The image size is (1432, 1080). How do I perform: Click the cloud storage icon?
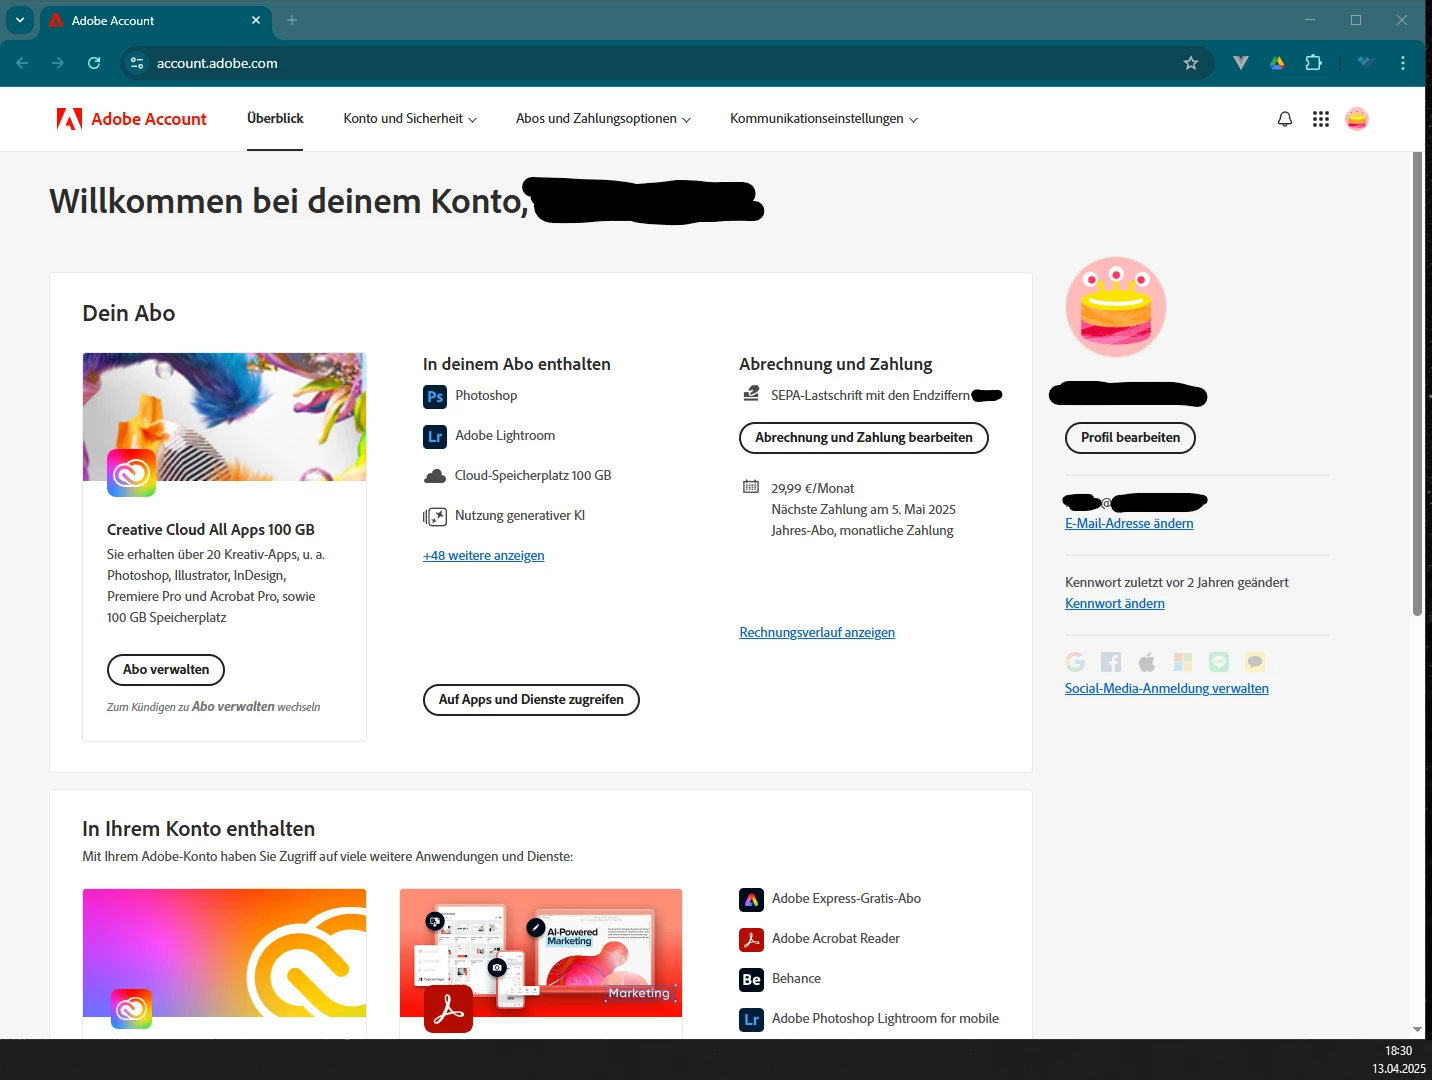(x=435, y=476)
